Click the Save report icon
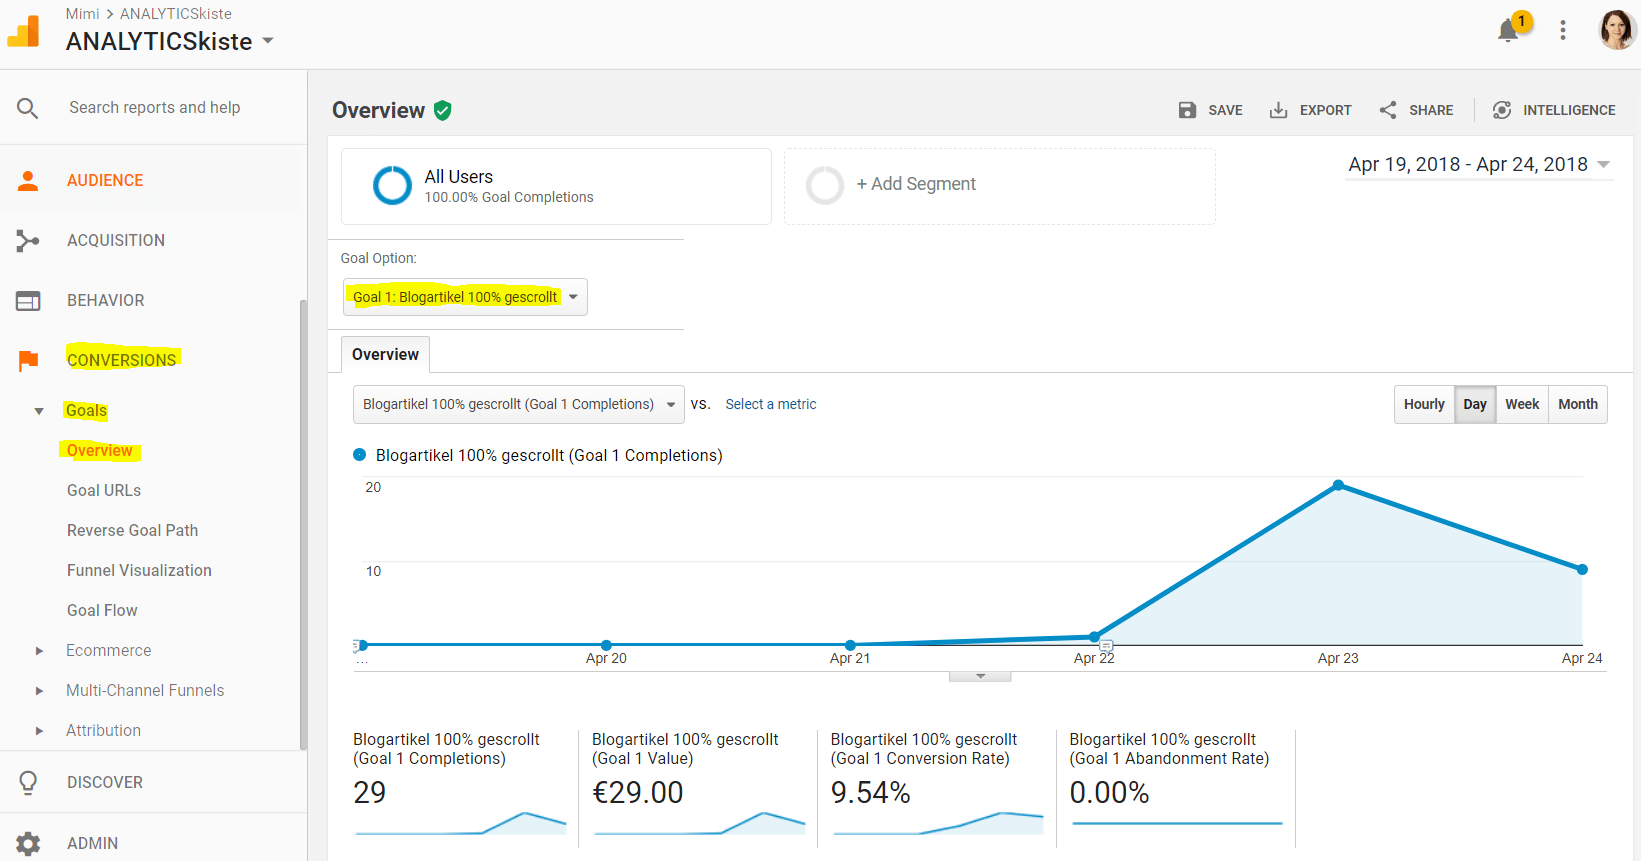 1187,110
